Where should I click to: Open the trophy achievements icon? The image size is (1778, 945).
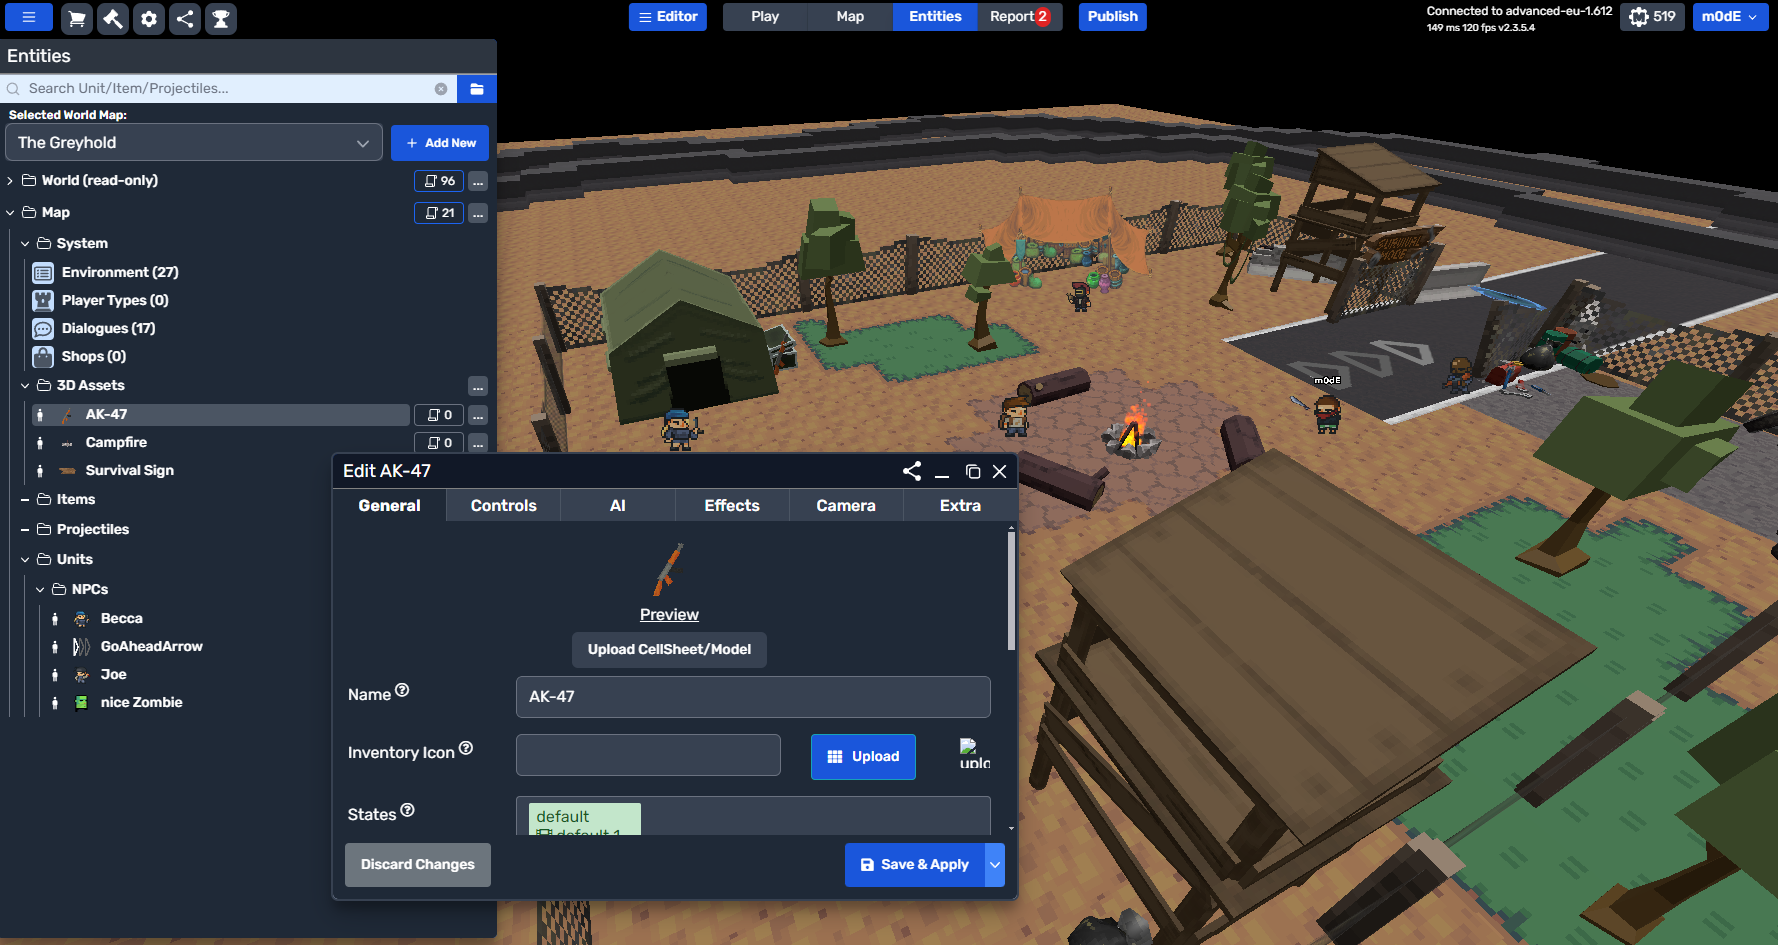pyautogui.click(x=221, y=17)
